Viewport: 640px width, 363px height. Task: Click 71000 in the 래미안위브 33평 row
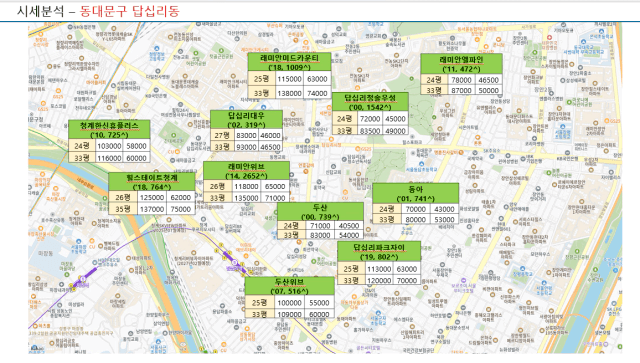(275, 197)
